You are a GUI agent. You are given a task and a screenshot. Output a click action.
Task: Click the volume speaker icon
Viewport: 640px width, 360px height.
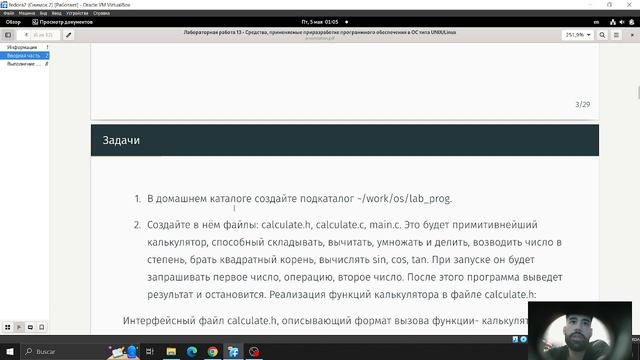622,22
